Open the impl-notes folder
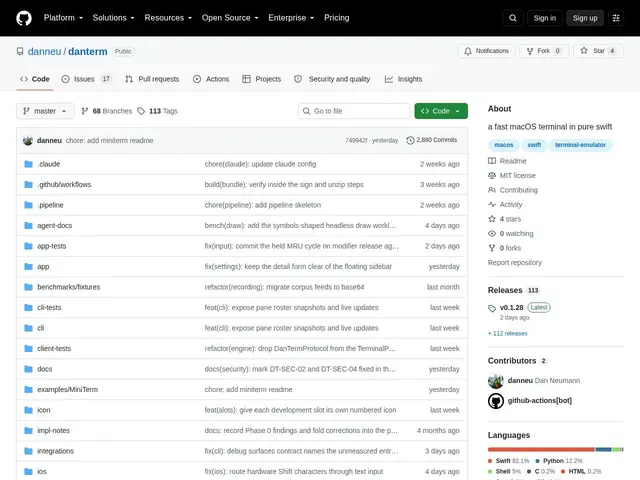Viewport: 640px width, 480px height. pos(53,431)
